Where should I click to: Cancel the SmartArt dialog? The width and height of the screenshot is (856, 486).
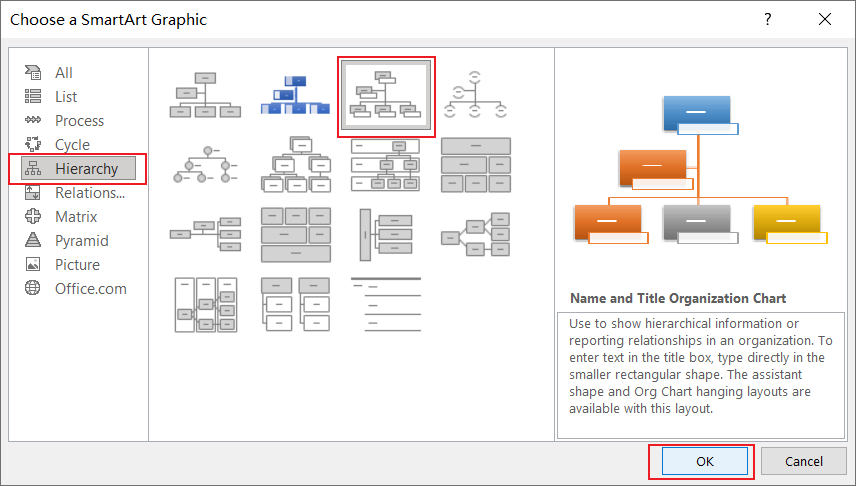click(804, 461)
